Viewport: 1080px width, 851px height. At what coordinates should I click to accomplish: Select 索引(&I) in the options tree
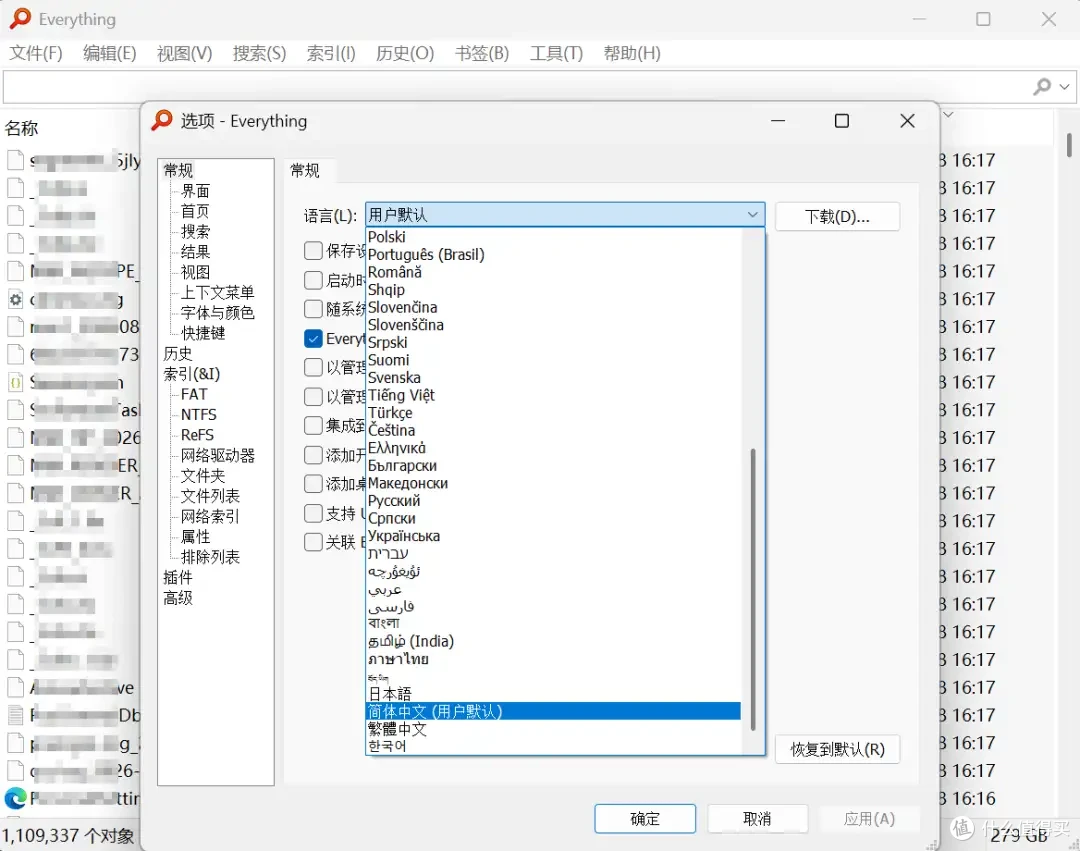coord(191,374)
